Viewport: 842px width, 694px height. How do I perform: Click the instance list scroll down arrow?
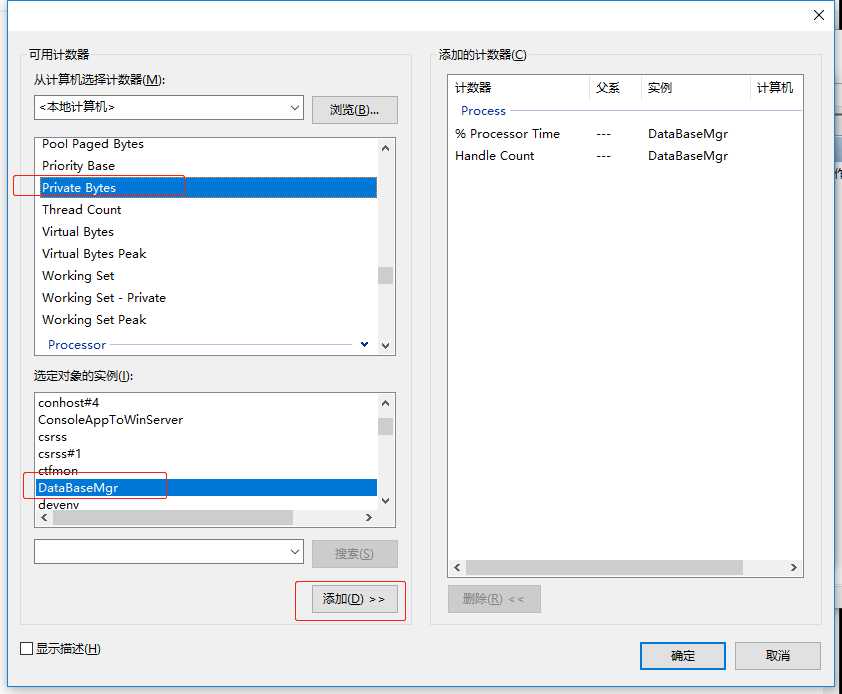[x=386, y=501]
